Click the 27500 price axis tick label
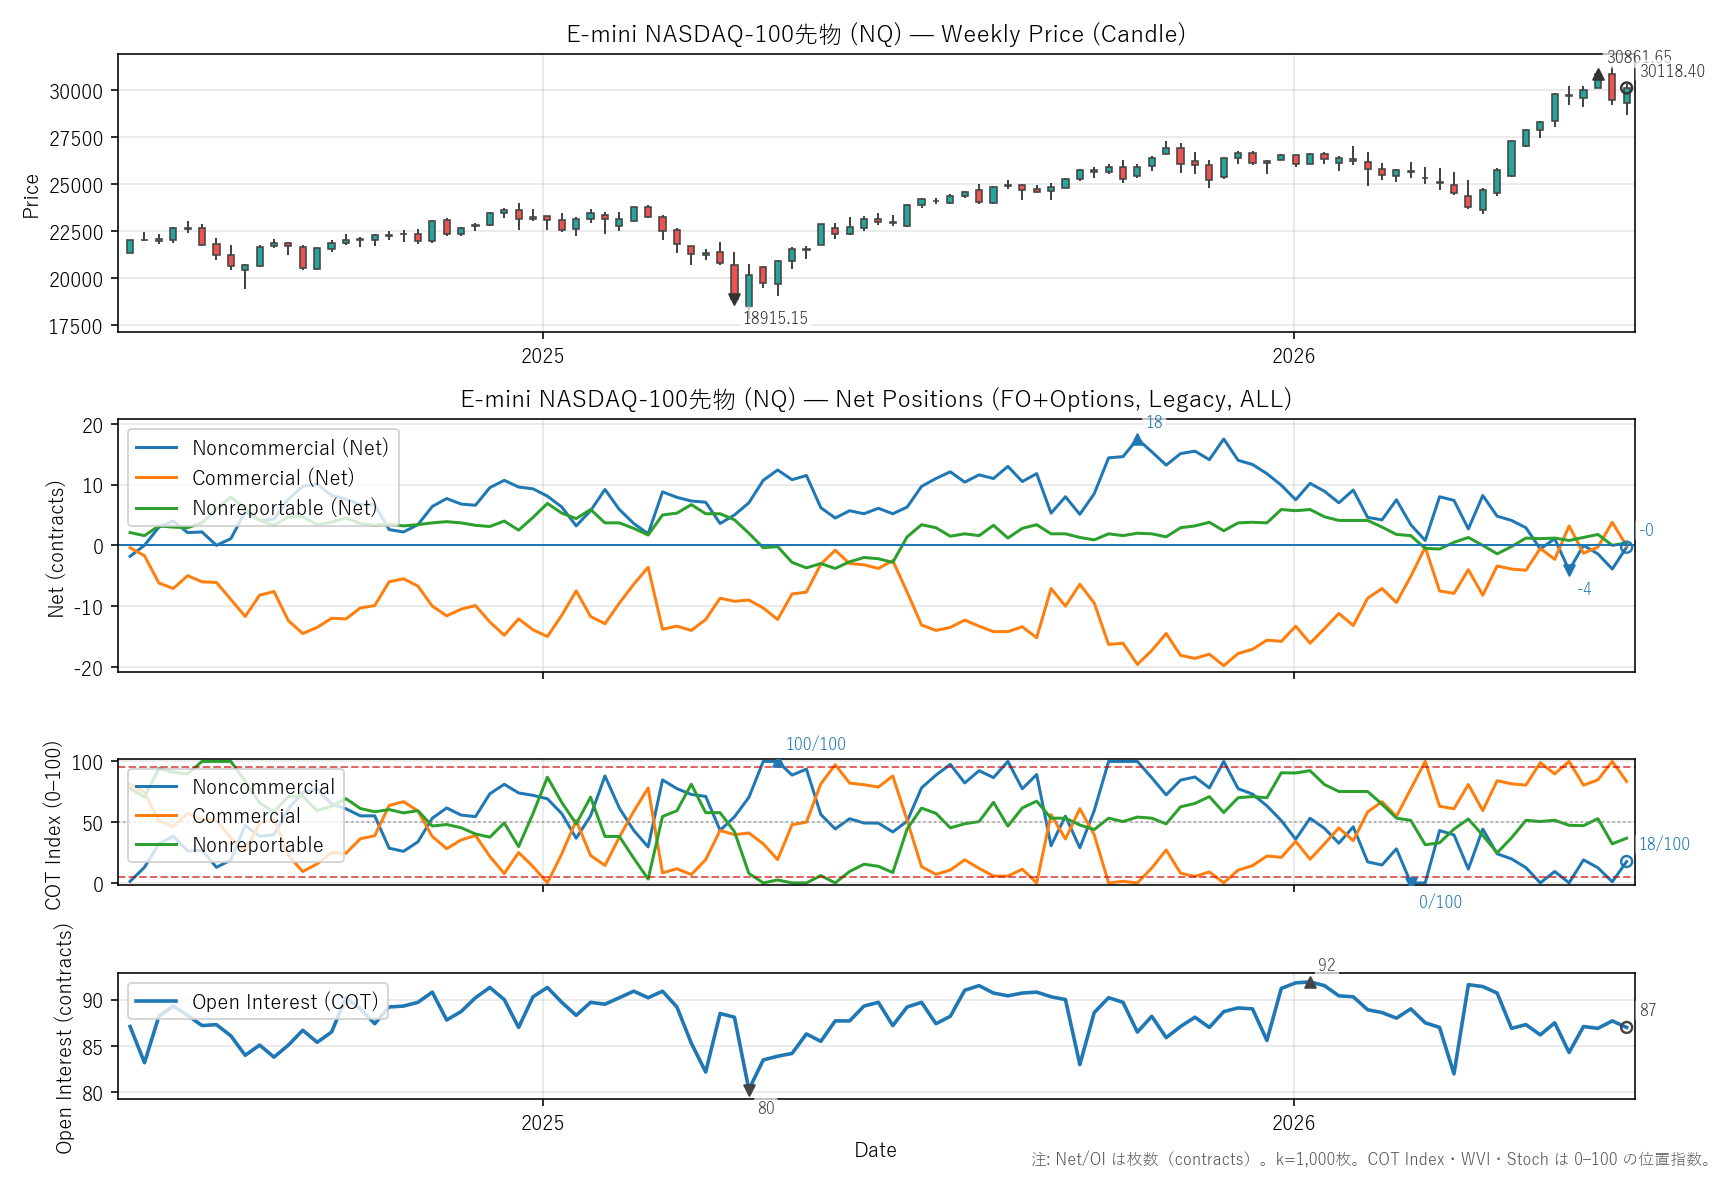Screen dimensions: 1728x1180 point(76,138)
